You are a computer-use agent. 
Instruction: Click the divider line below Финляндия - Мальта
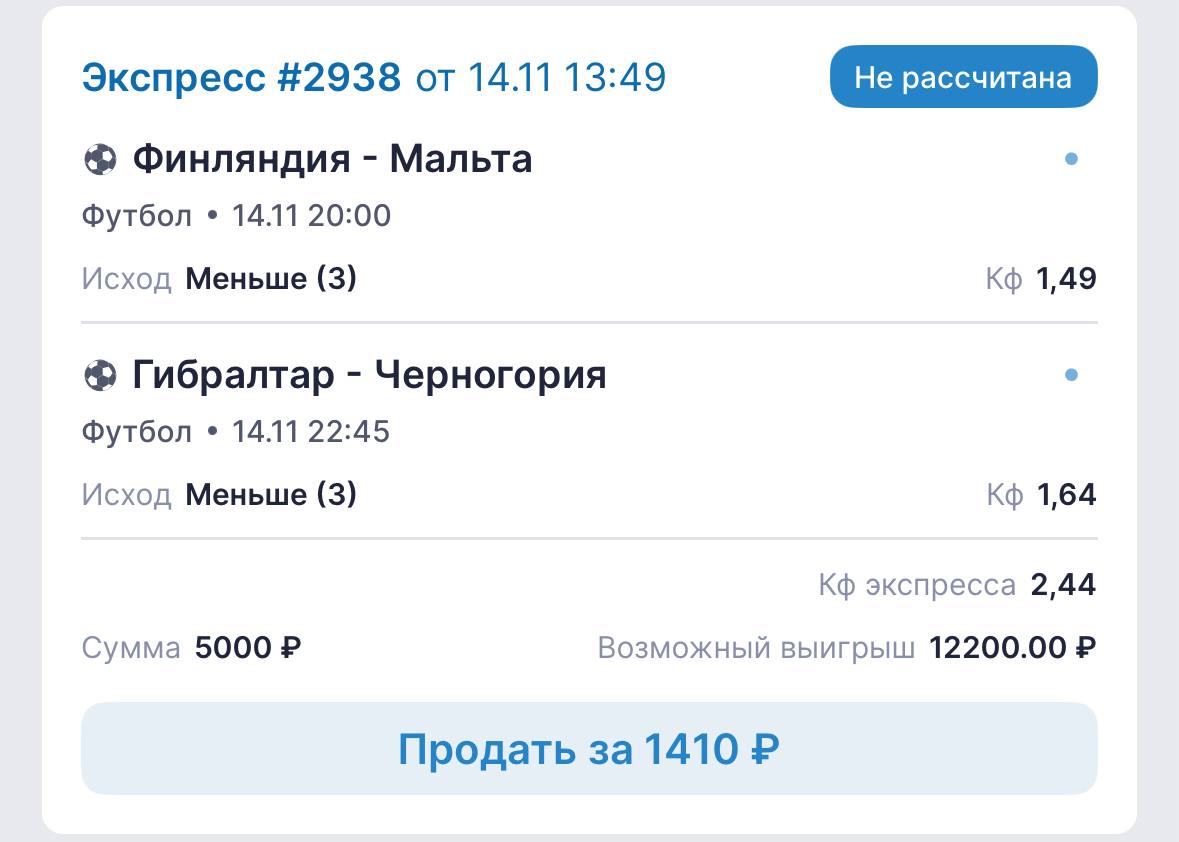point(589,322)
